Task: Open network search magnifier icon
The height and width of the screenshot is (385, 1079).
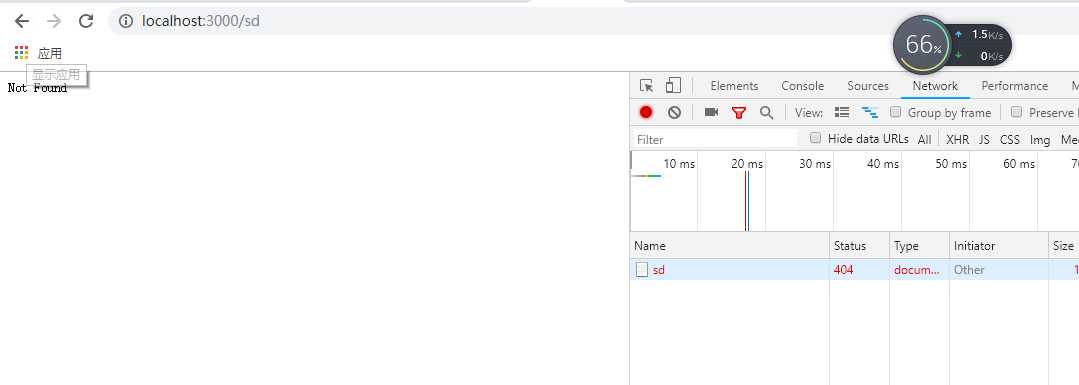Action: tap(766, 112)
